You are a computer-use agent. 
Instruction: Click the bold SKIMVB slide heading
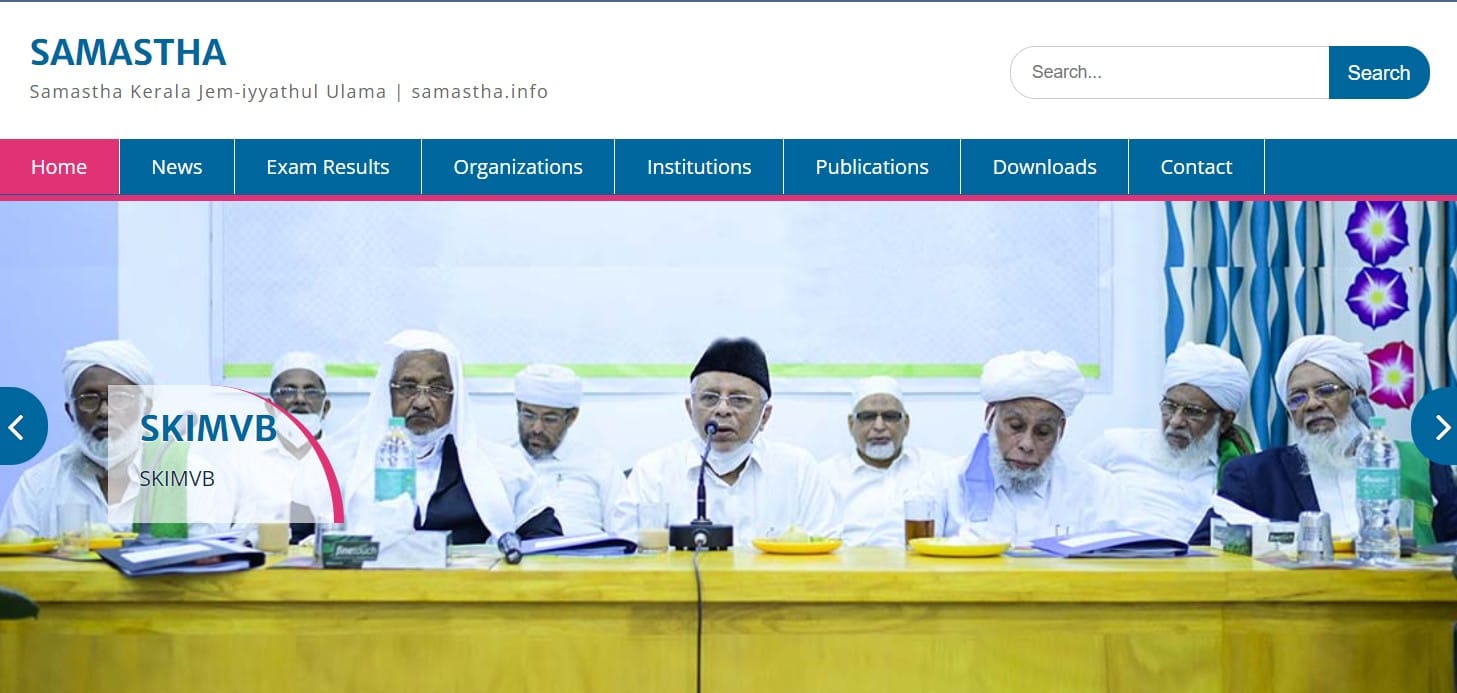(208, 428)
